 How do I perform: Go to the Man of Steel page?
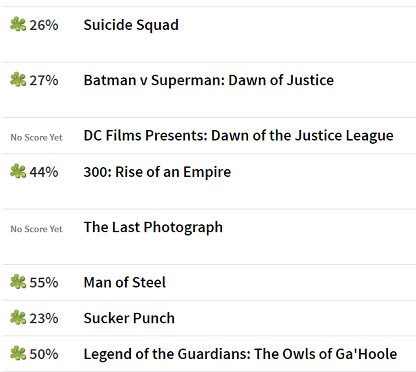click(125, 282)
